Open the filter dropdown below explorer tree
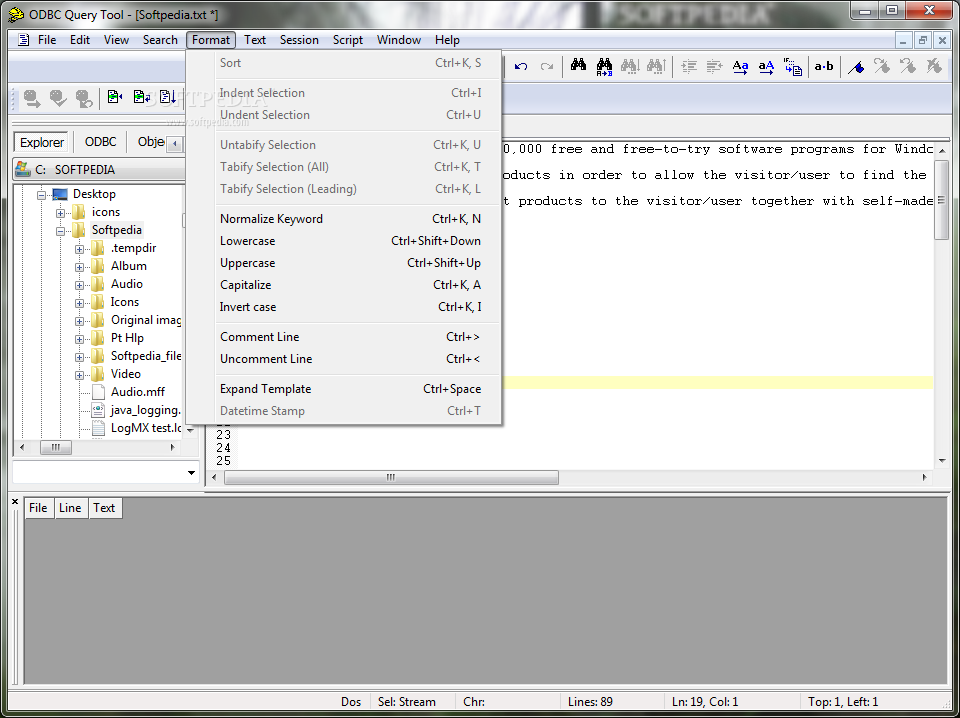 click(x=191, y=473)
